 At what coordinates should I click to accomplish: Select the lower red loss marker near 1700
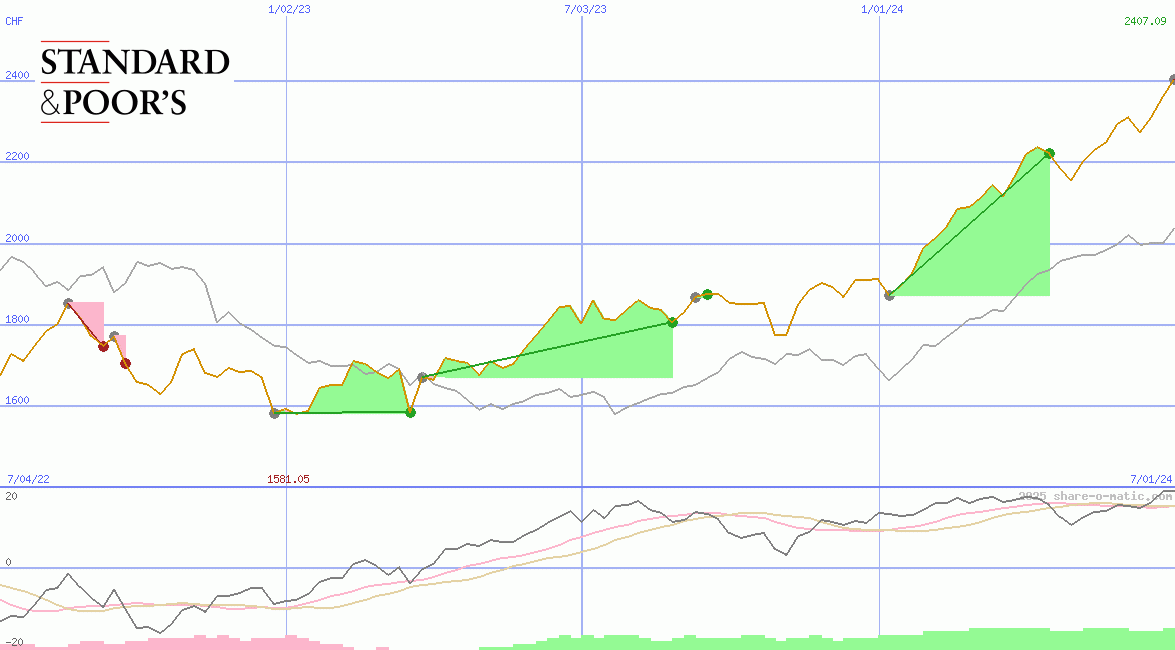[x=125, y=364]
